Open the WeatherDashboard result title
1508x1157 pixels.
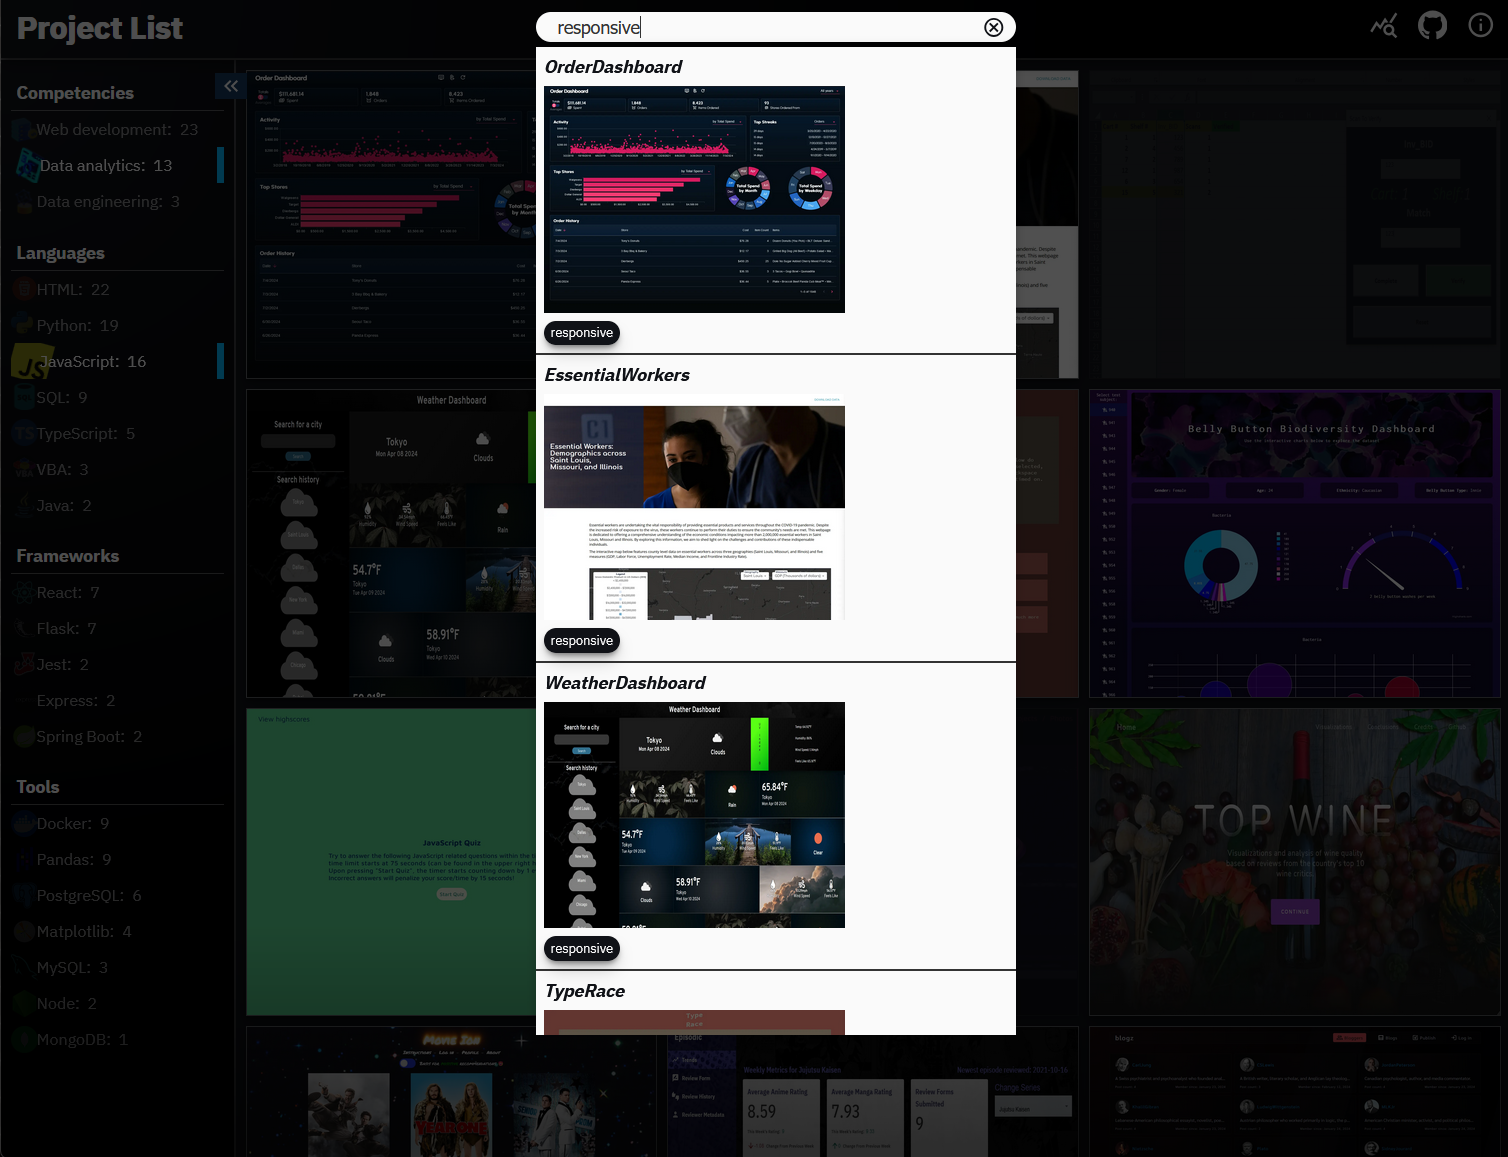[x=625, y=683]
